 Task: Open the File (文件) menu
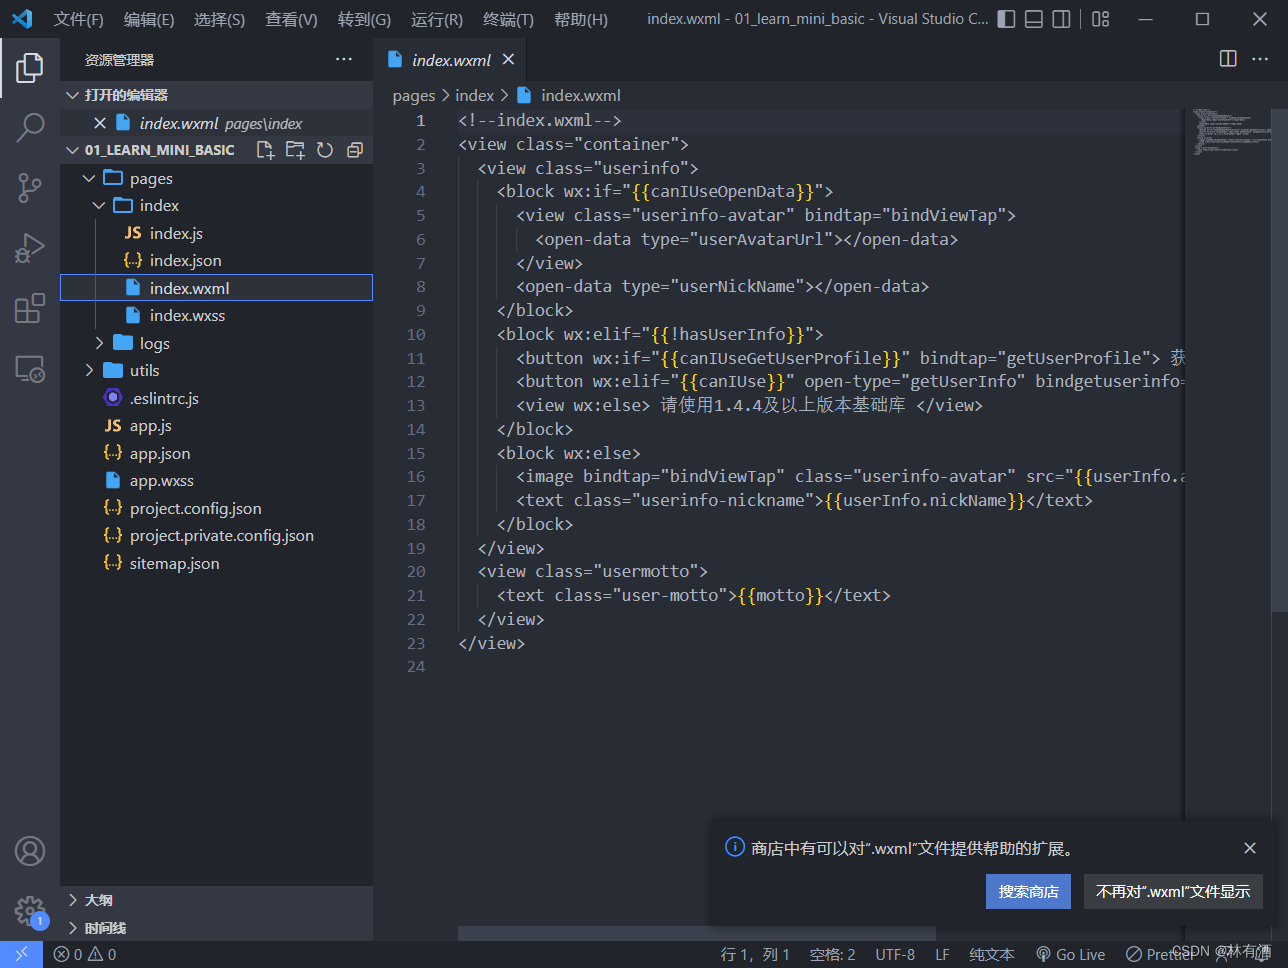[x=78, y=19]
